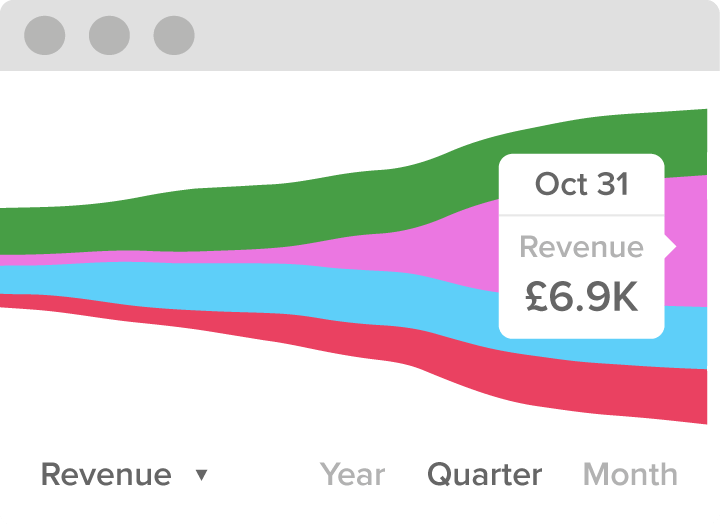Switch to Month view

point(630,474)
